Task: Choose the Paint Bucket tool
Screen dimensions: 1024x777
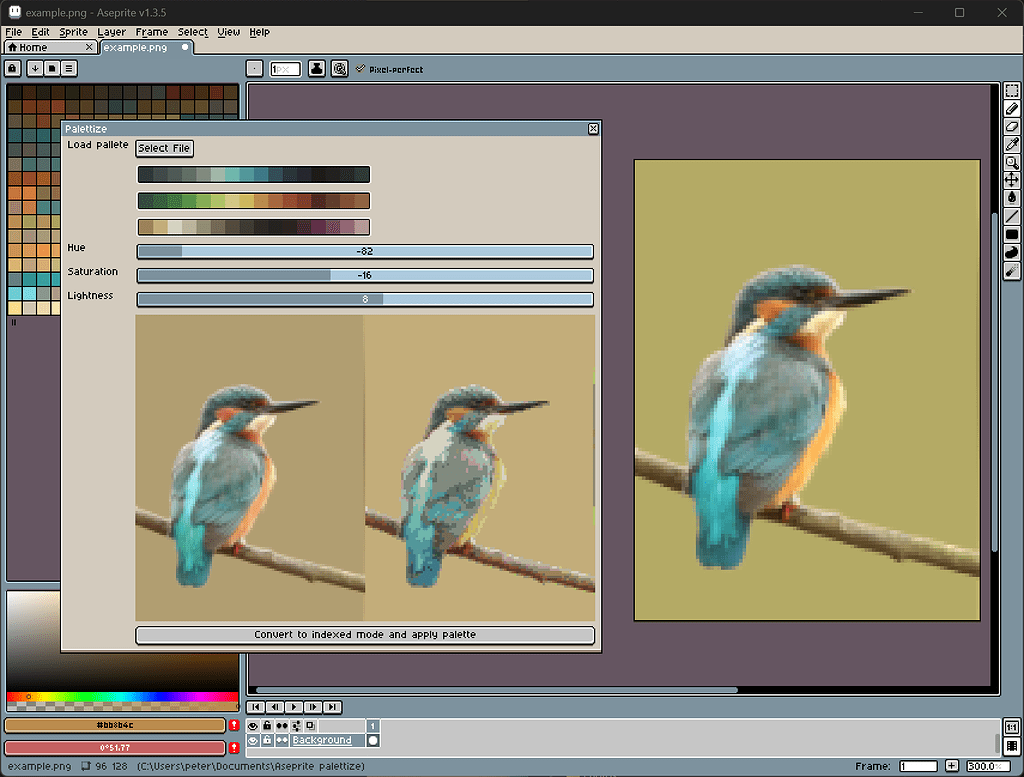Action: point(1011,198)
